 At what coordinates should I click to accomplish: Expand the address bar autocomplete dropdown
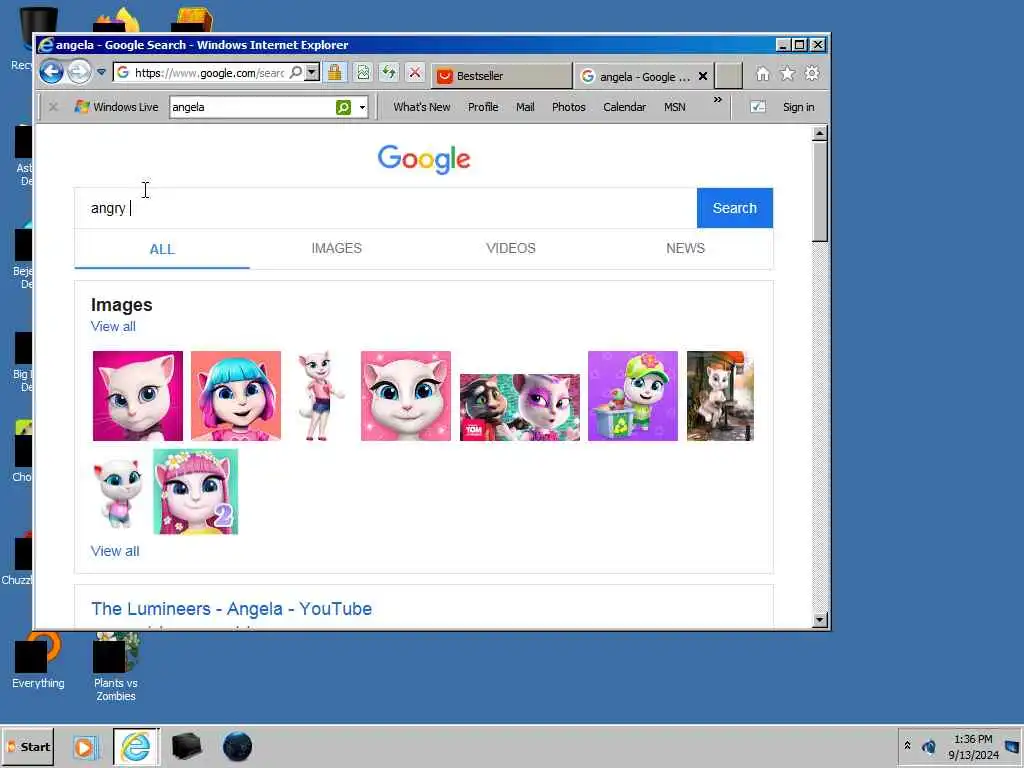pos(312,72)
